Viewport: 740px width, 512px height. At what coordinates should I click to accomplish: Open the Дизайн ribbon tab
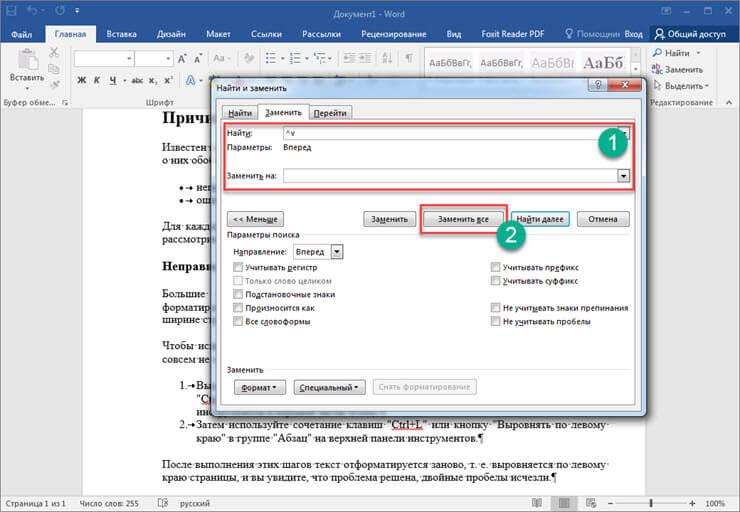pos(171,34)
